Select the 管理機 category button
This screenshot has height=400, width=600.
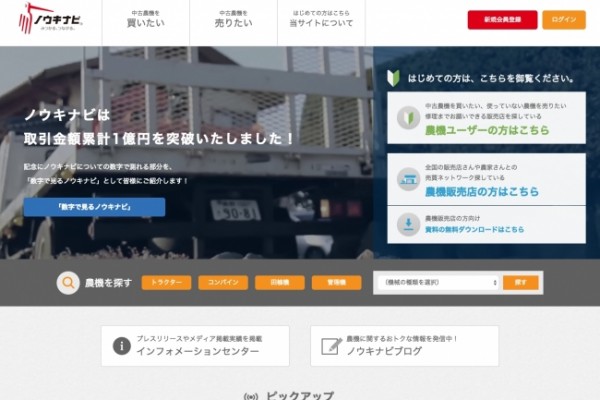pyautogui.click(x=337, y=282)
